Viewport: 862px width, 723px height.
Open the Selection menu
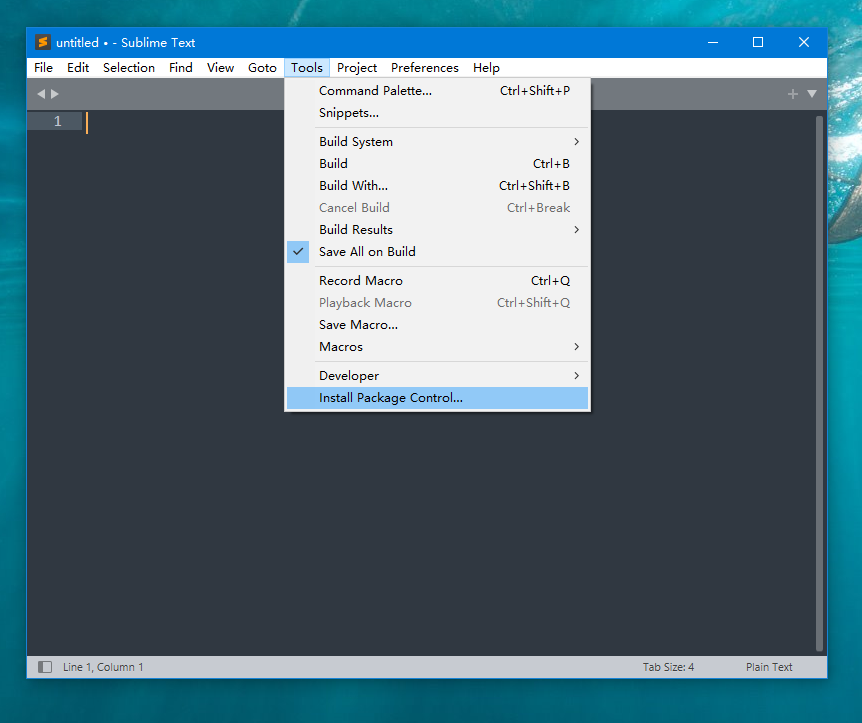pos(129,68)
